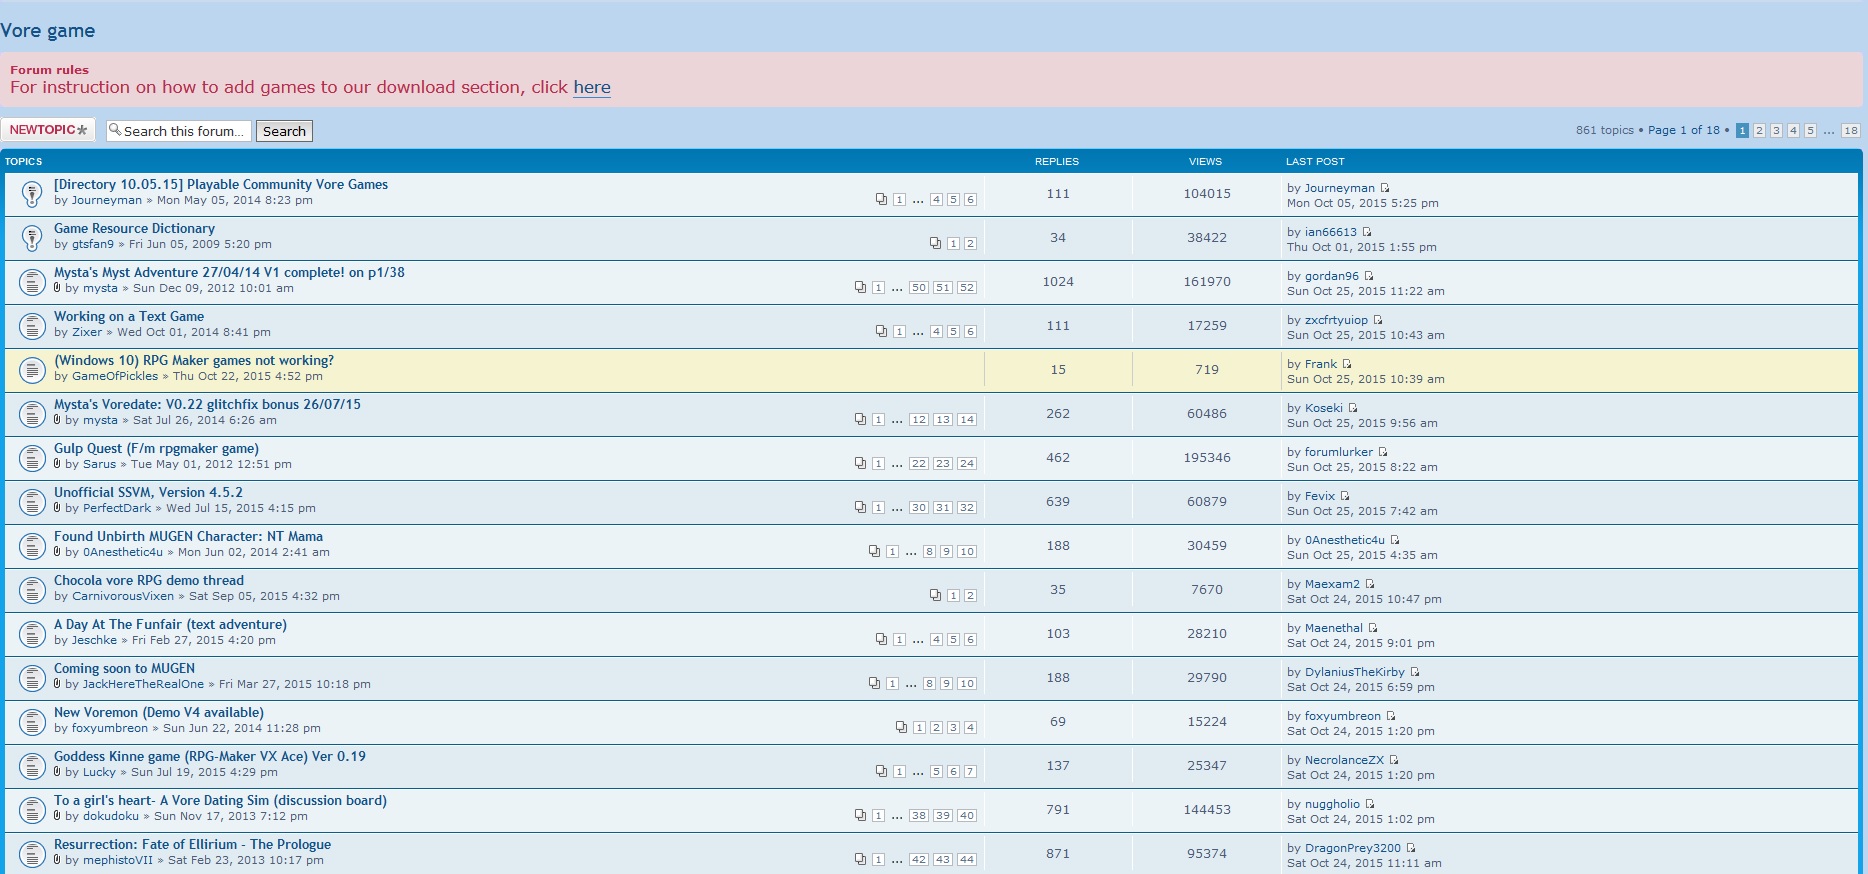The image size is (1868, 874).
Task: Open latest post icon next to nuggholio
Action: point(1370,804)
